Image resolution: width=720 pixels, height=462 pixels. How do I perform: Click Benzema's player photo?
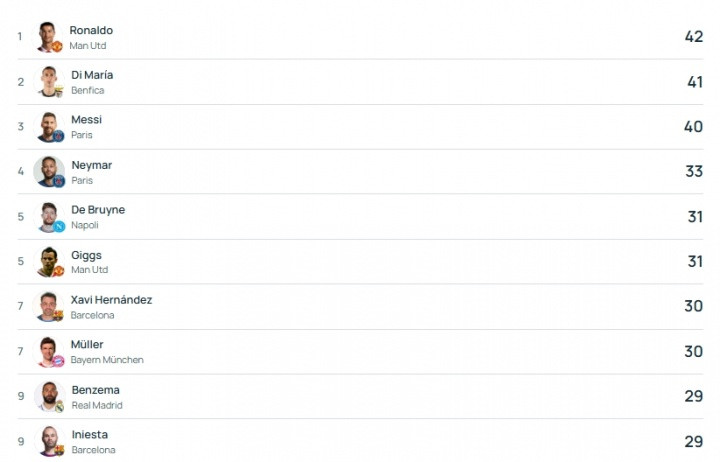[49, 397]
